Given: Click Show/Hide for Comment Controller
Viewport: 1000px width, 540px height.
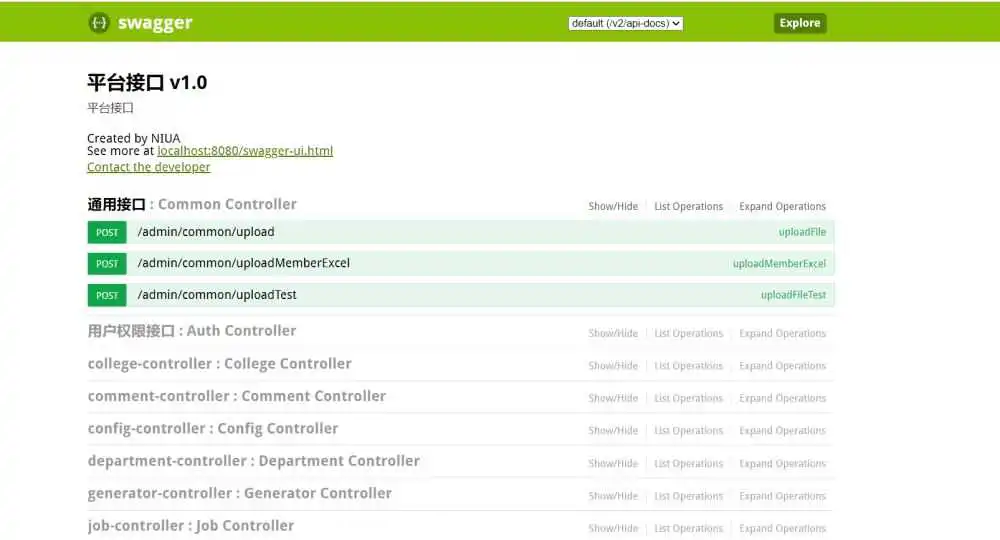Looking at the screenshot, I should [x=613, y=398].
